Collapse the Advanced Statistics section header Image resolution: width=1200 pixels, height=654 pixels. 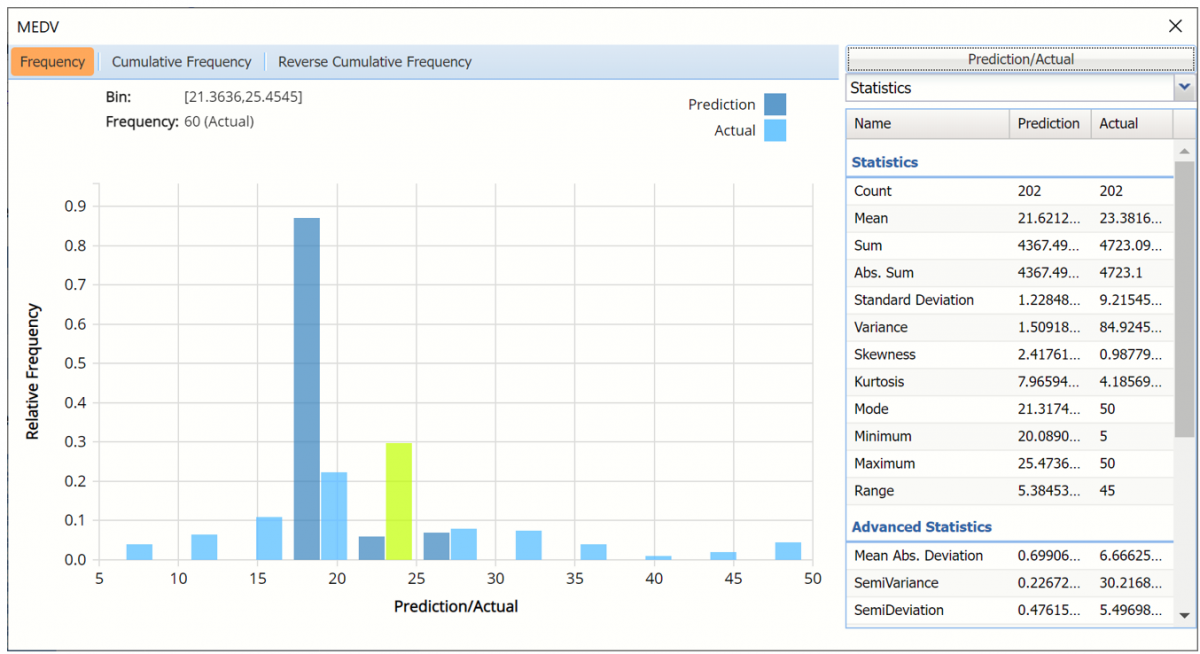(x=921, y=527)
